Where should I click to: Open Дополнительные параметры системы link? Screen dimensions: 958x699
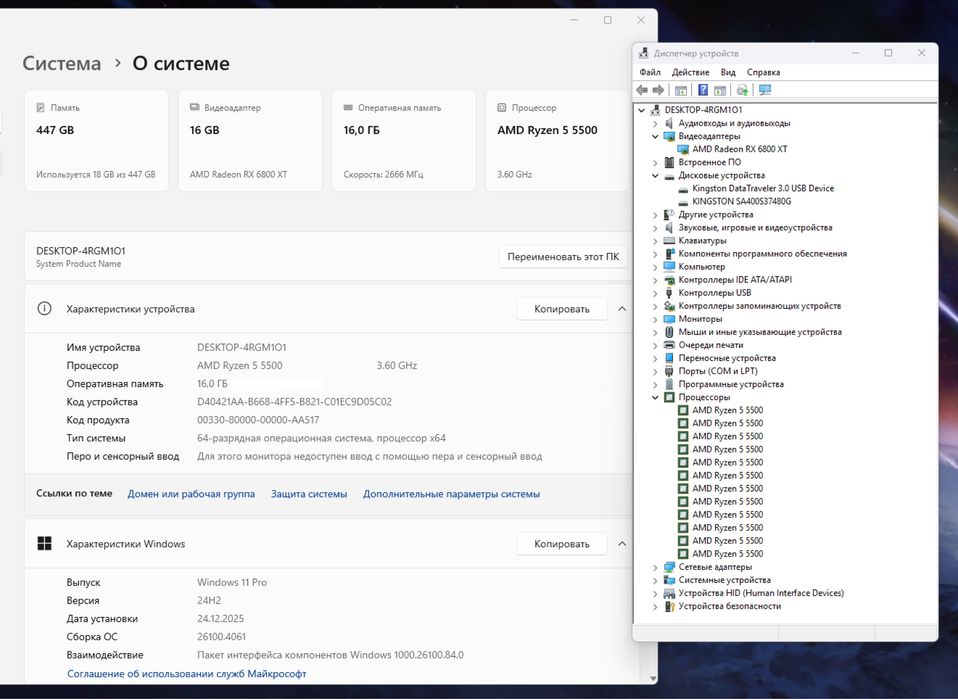tap(452, 494)
